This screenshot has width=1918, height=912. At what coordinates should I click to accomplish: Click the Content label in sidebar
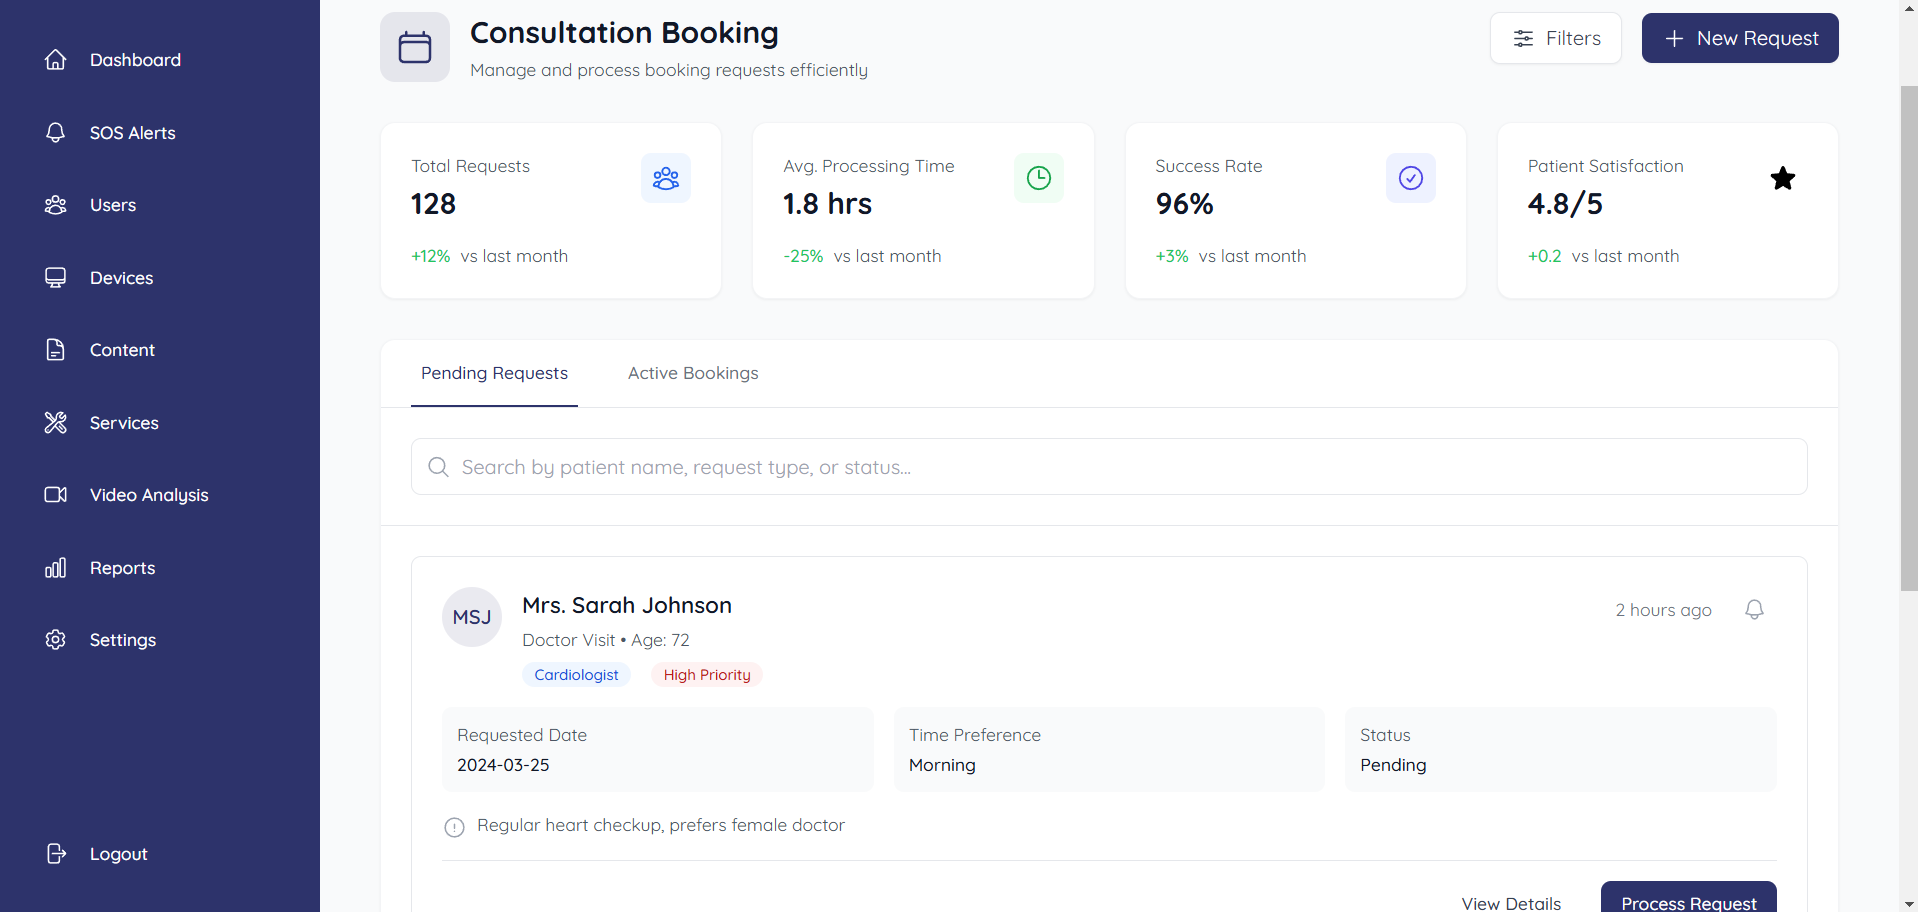122,350
